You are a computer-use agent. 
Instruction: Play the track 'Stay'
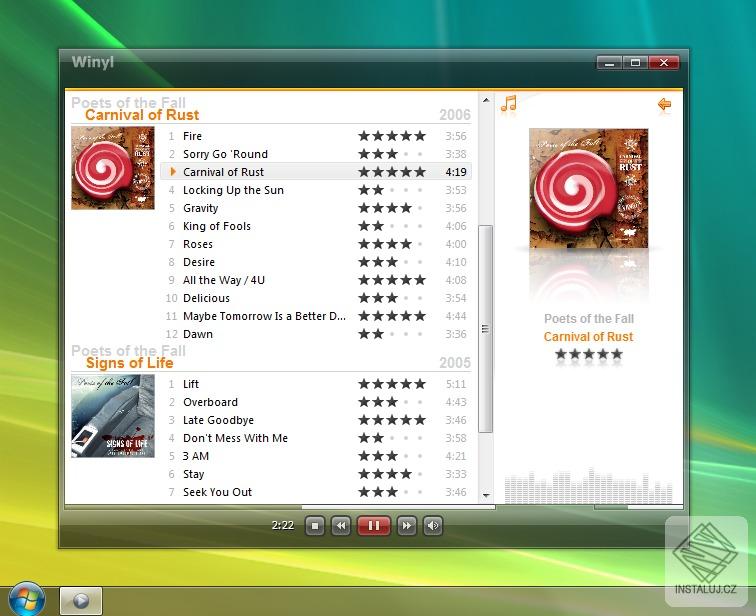click(316, 474)
